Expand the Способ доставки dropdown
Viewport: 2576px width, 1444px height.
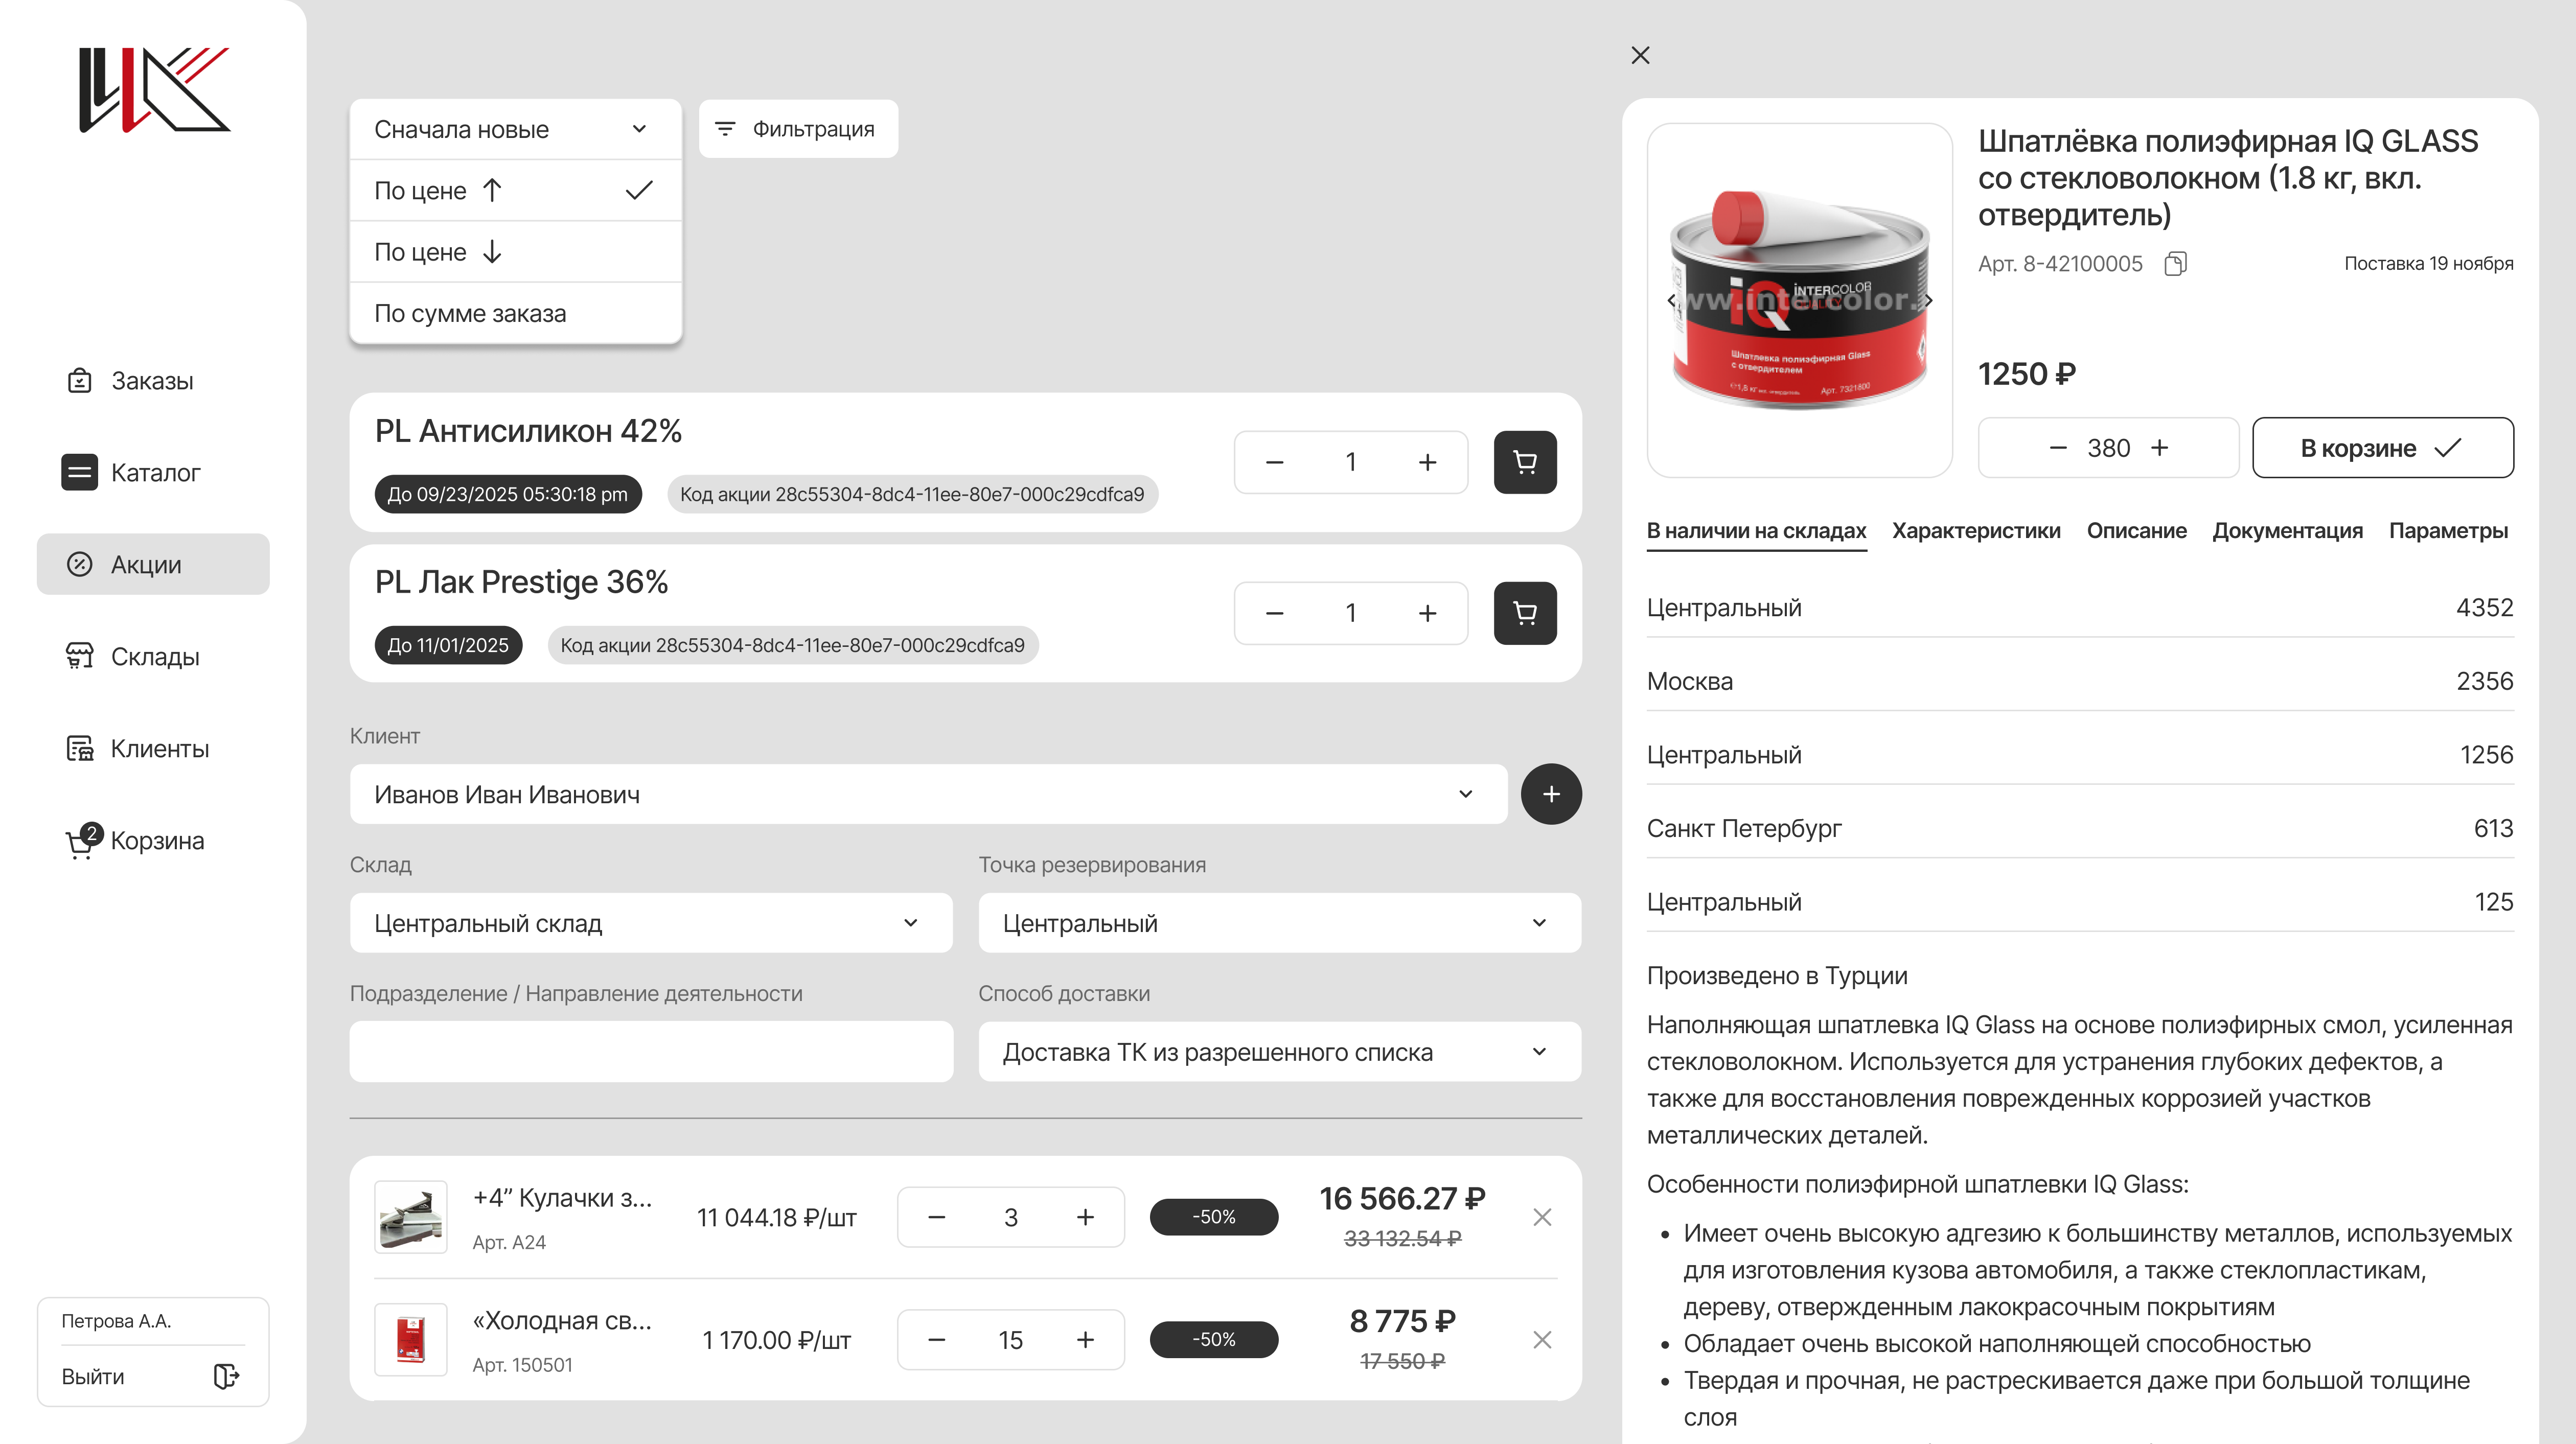[x=1279, y=1052]
